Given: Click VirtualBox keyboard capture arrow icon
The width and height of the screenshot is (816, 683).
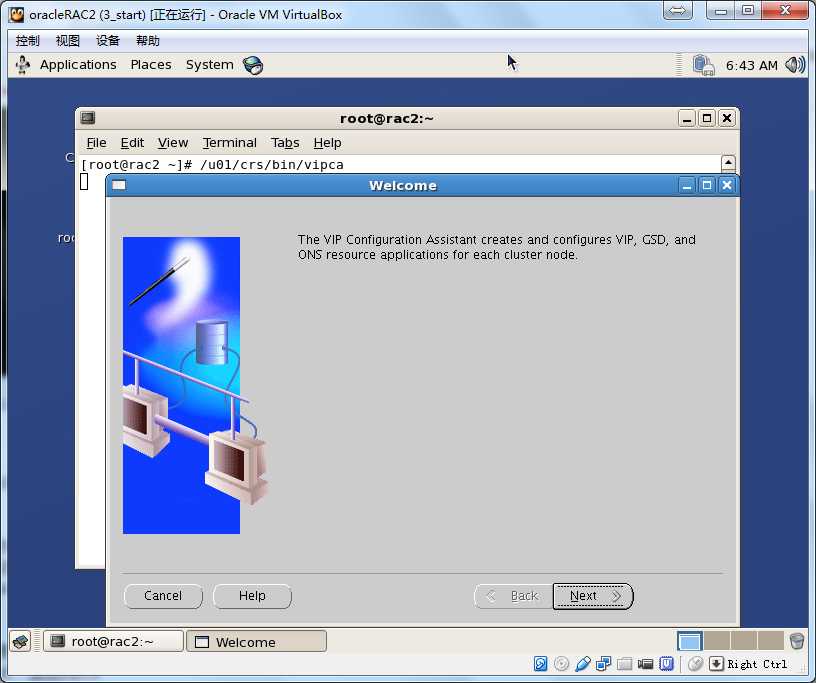Looking at the screenshot, I should pos(716,664).
